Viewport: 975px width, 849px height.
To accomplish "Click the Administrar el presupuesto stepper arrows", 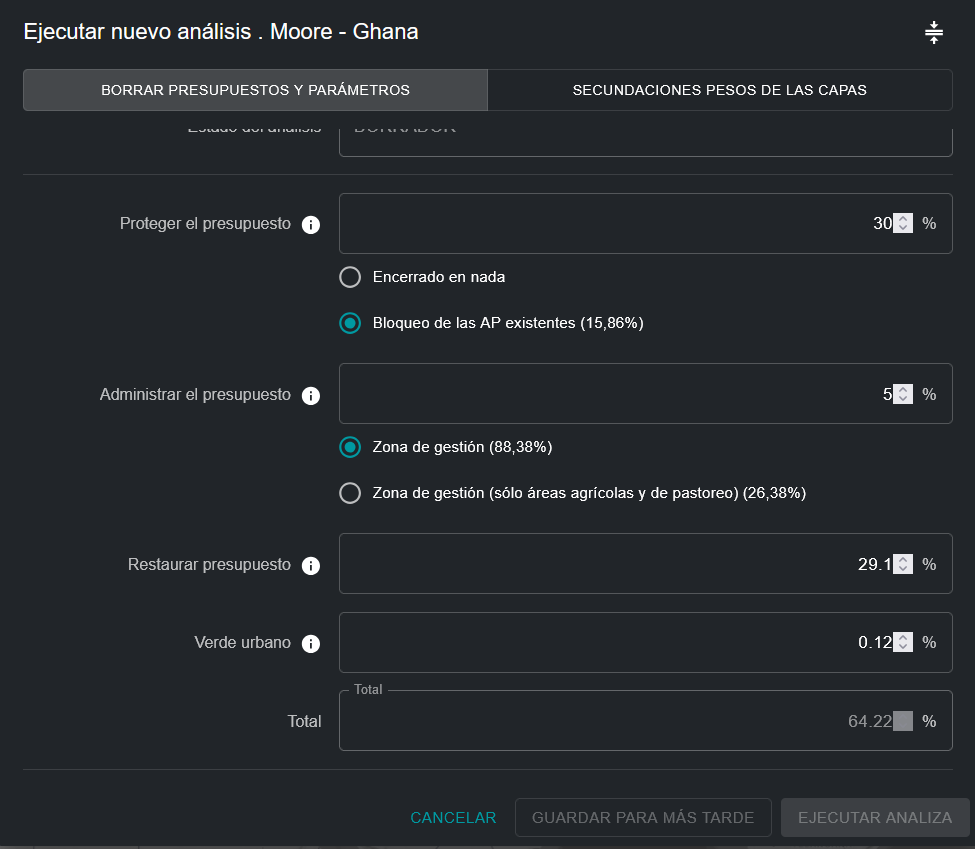I will 903,394.
